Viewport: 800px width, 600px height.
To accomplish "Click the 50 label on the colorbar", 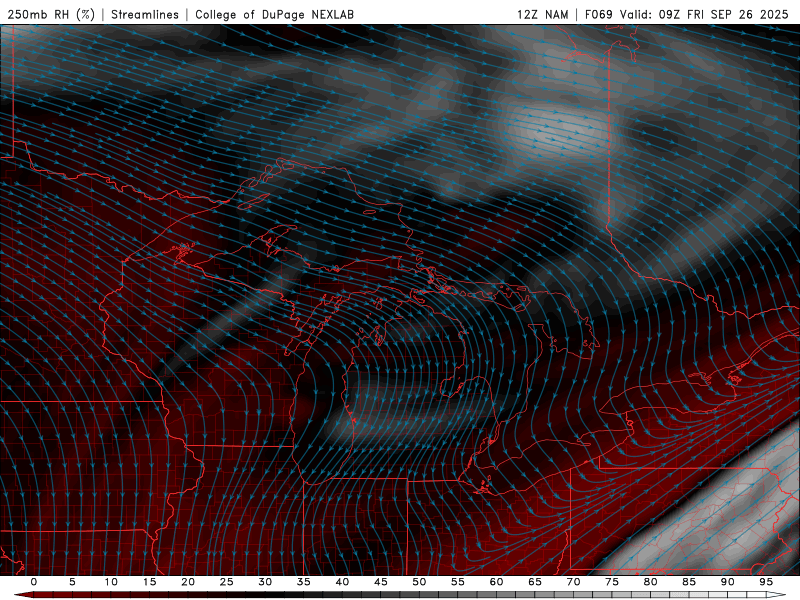I will 419,582.
